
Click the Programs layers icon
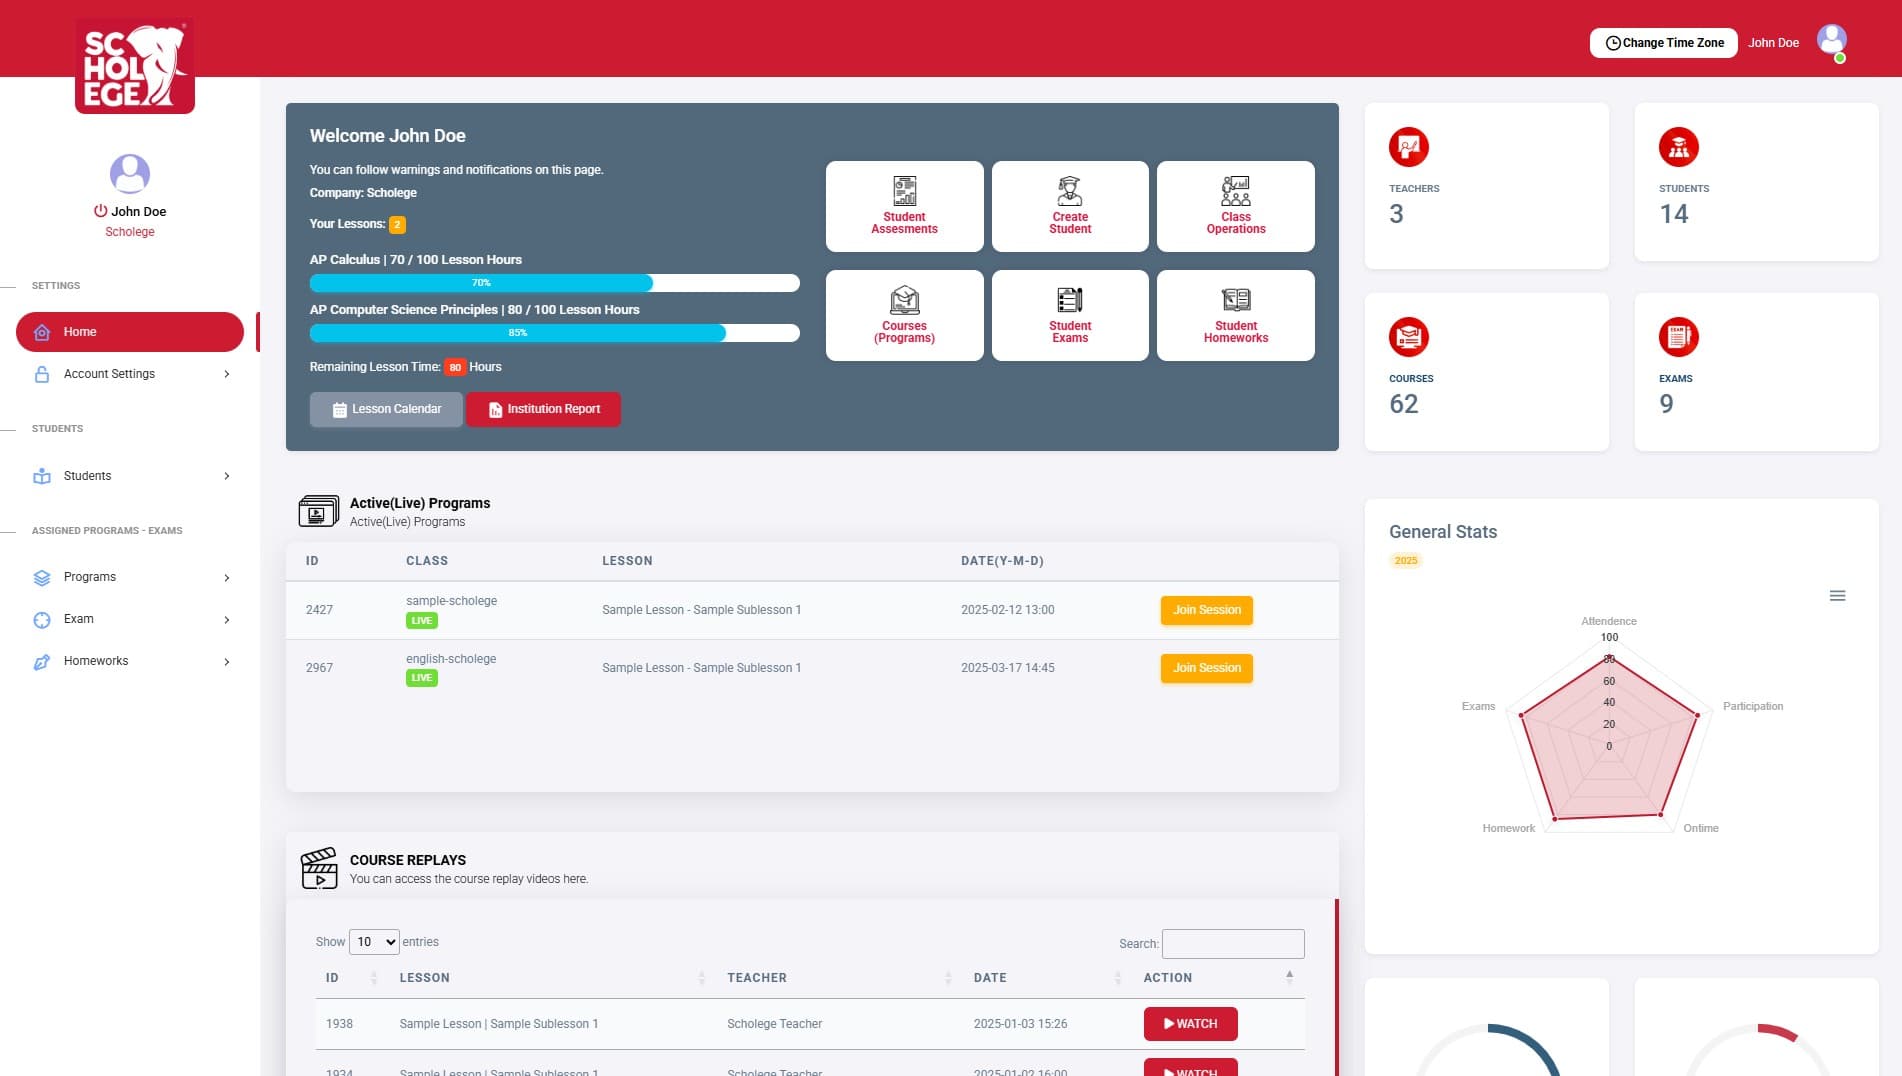(x=42, y=577)
